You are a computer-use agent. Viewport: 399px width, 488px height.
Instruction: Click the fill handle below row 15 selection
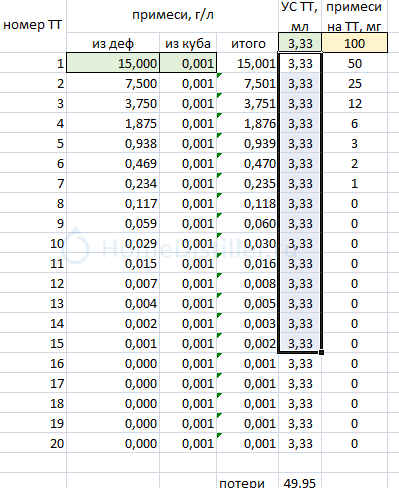(x=321, y=352)
